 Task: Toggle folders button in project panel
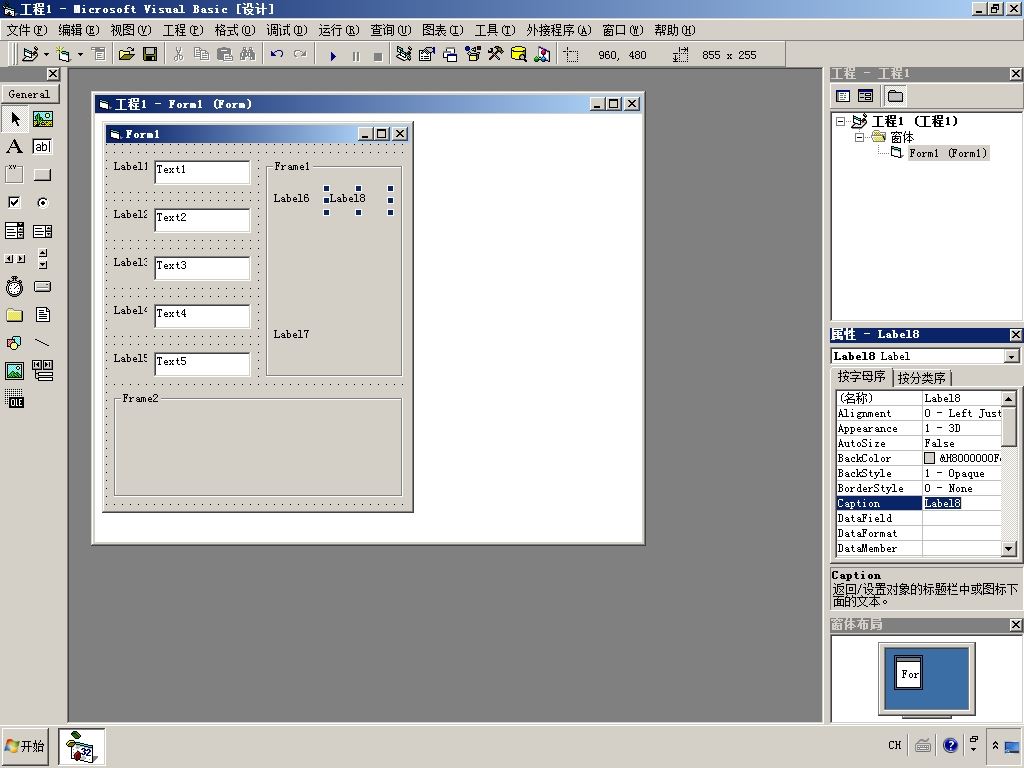(x=895, y=96)
